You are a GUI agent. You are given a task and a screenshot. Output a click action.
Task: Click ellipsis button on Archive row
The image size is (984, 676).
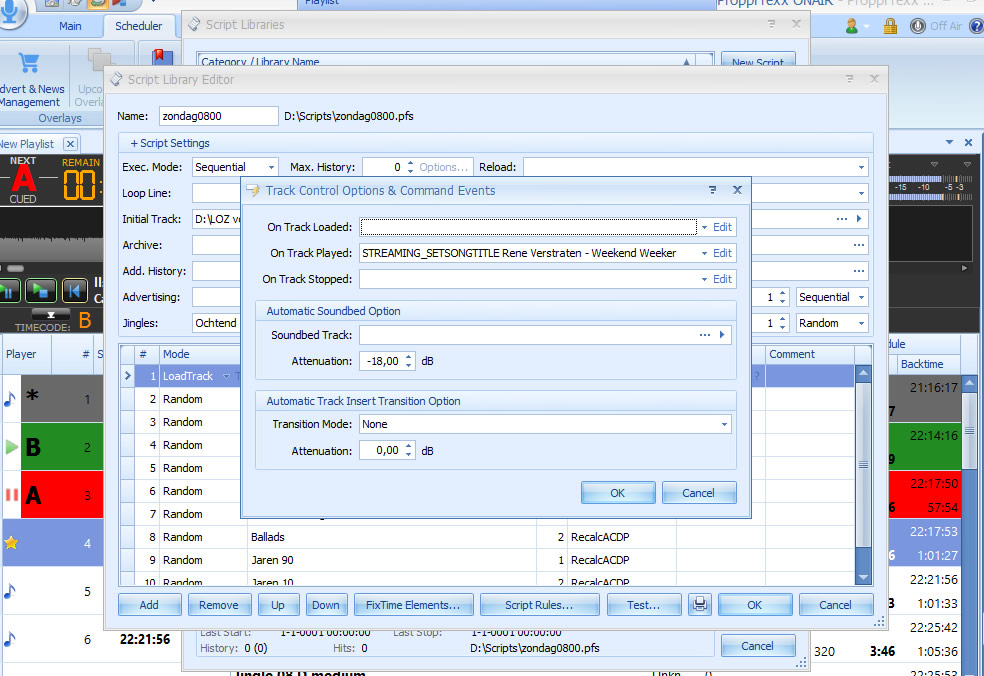pos(858,245)
